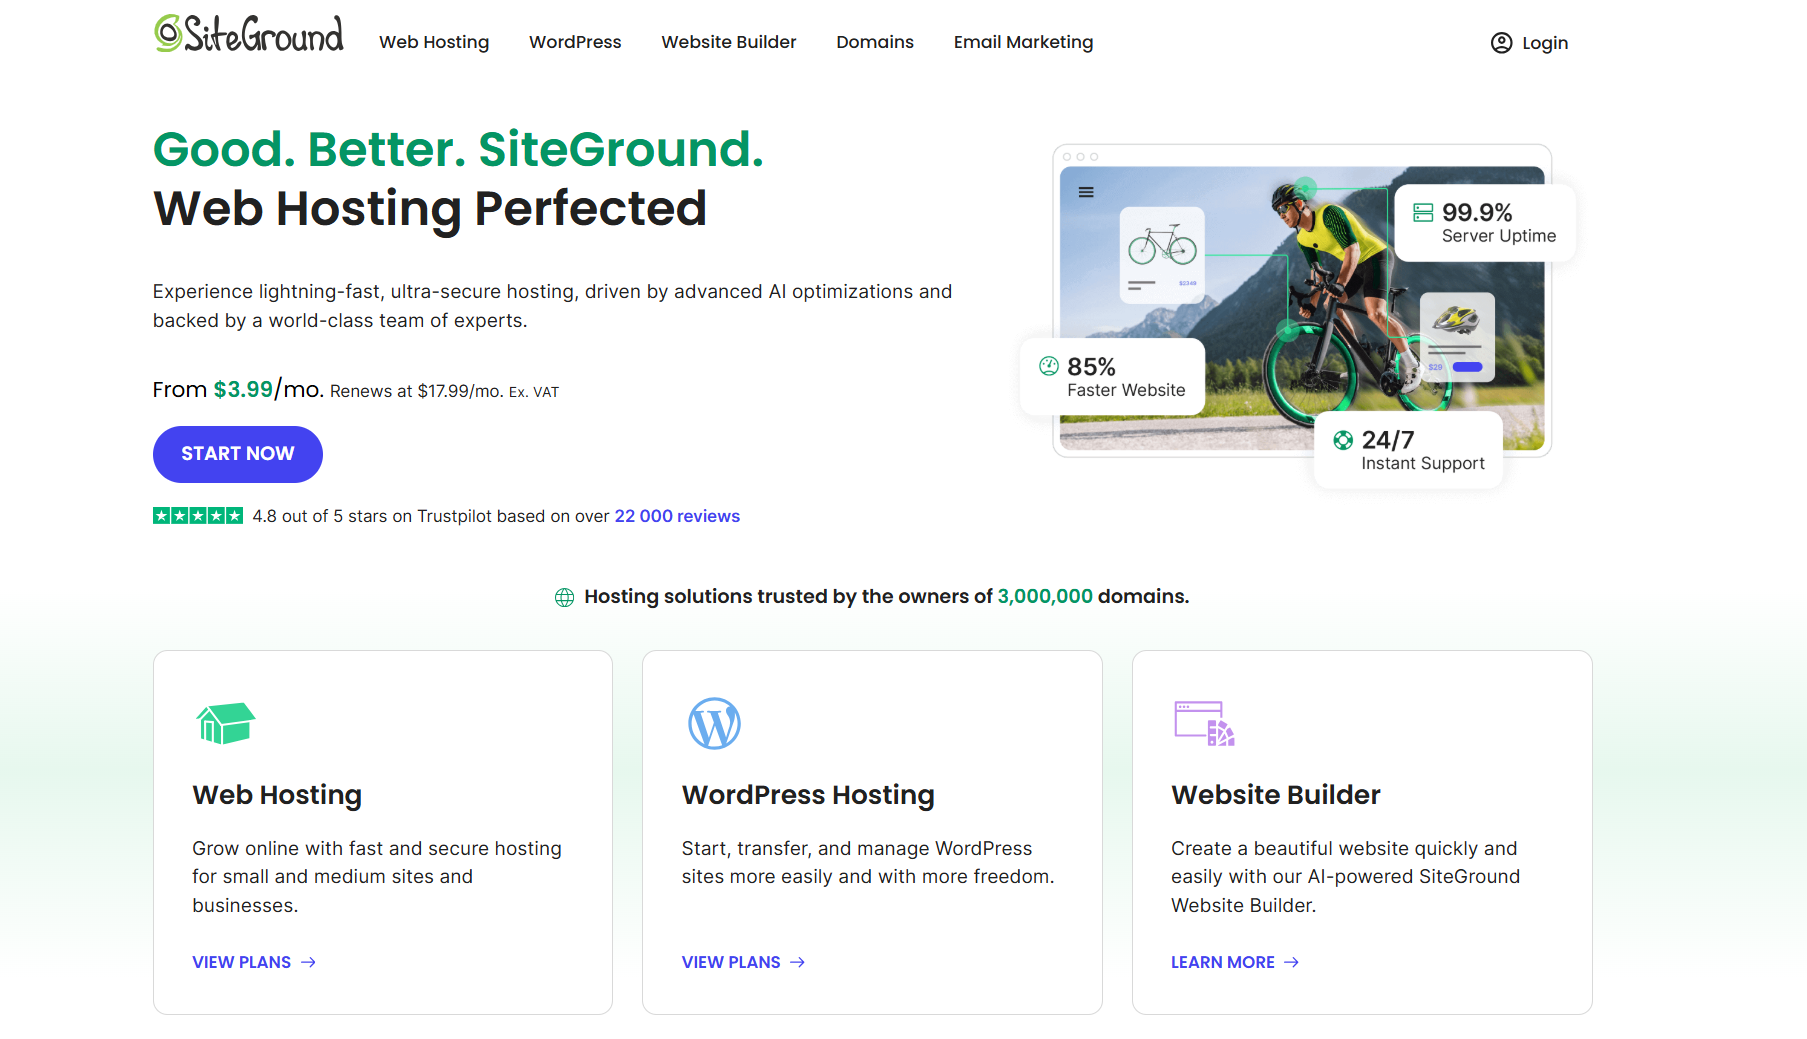
Task: Click the globe icon beside the domains text
Action: [x=564, y=596]
